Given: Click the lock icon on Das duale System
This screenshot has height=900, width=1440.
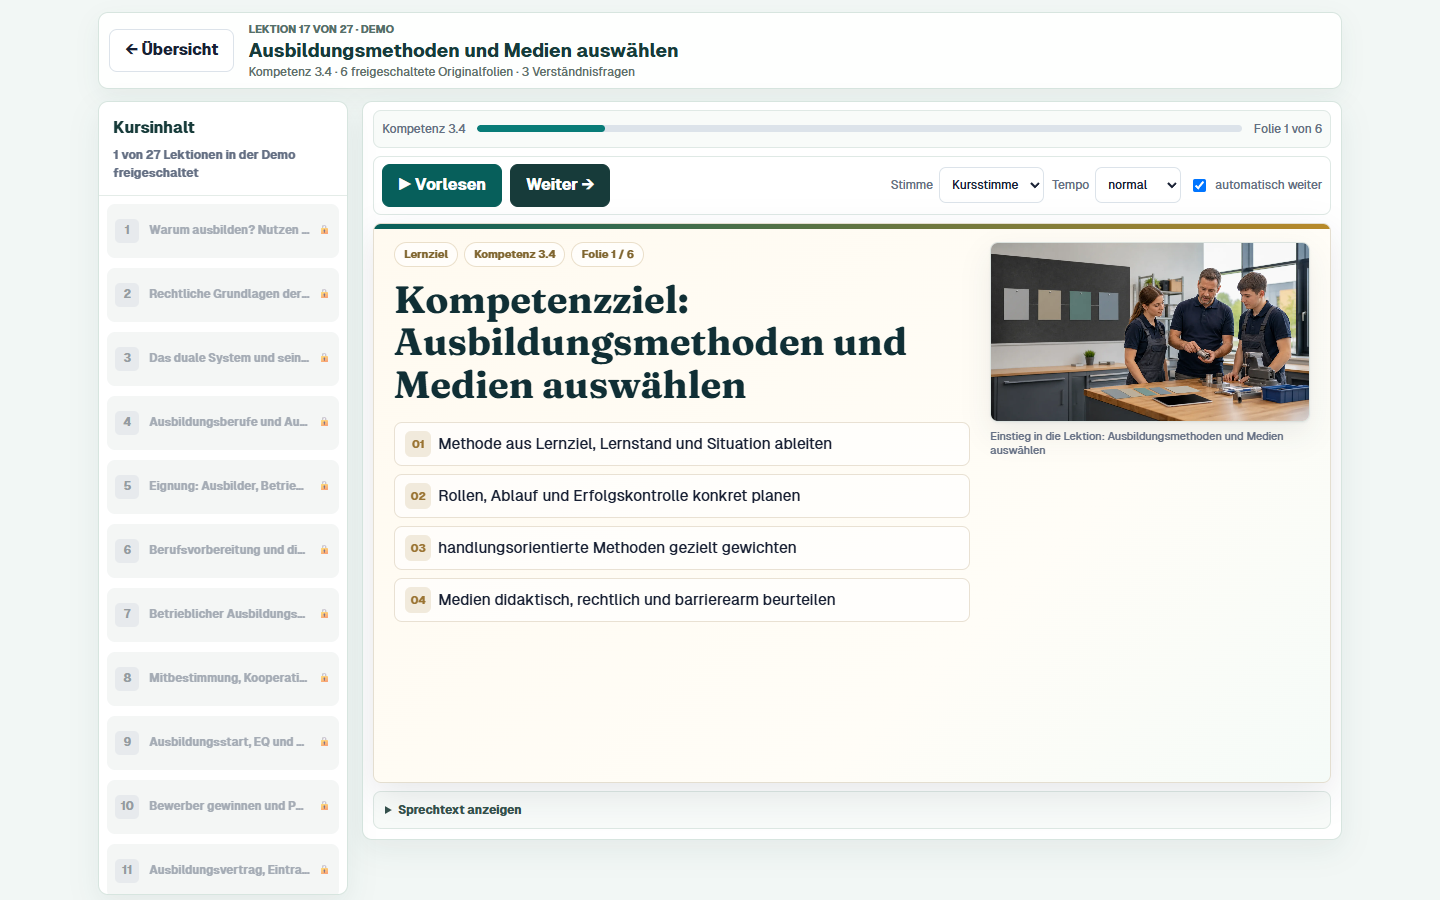Looking at the screenshot, I should click(x=324, y=358).
